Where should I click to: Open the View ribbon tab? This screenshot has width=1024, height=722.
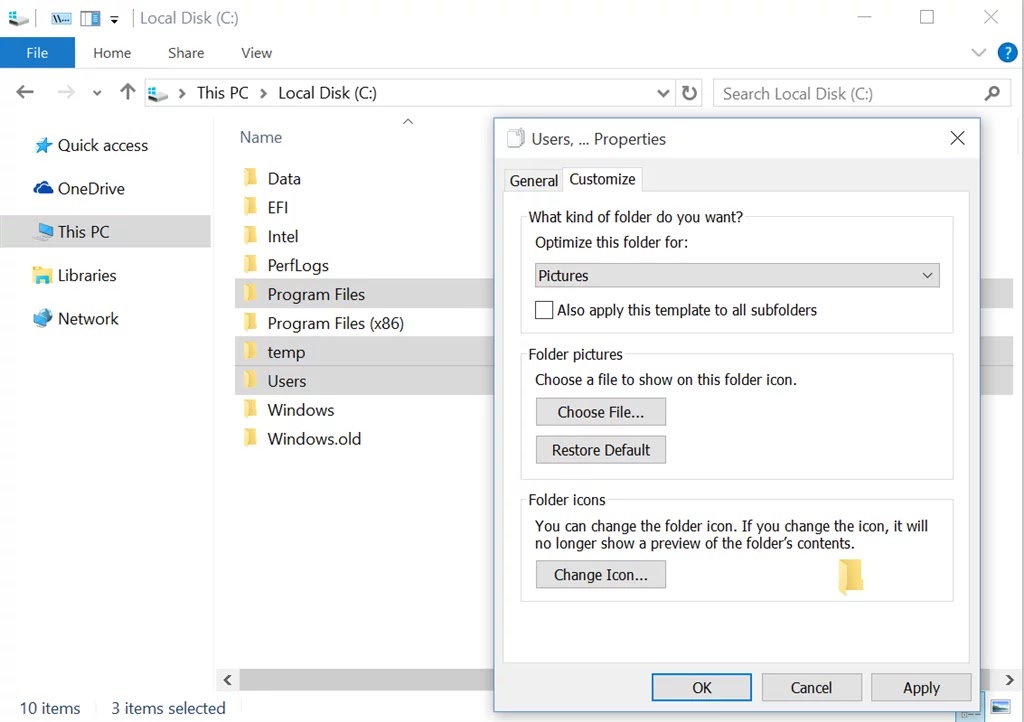[256, 52]
